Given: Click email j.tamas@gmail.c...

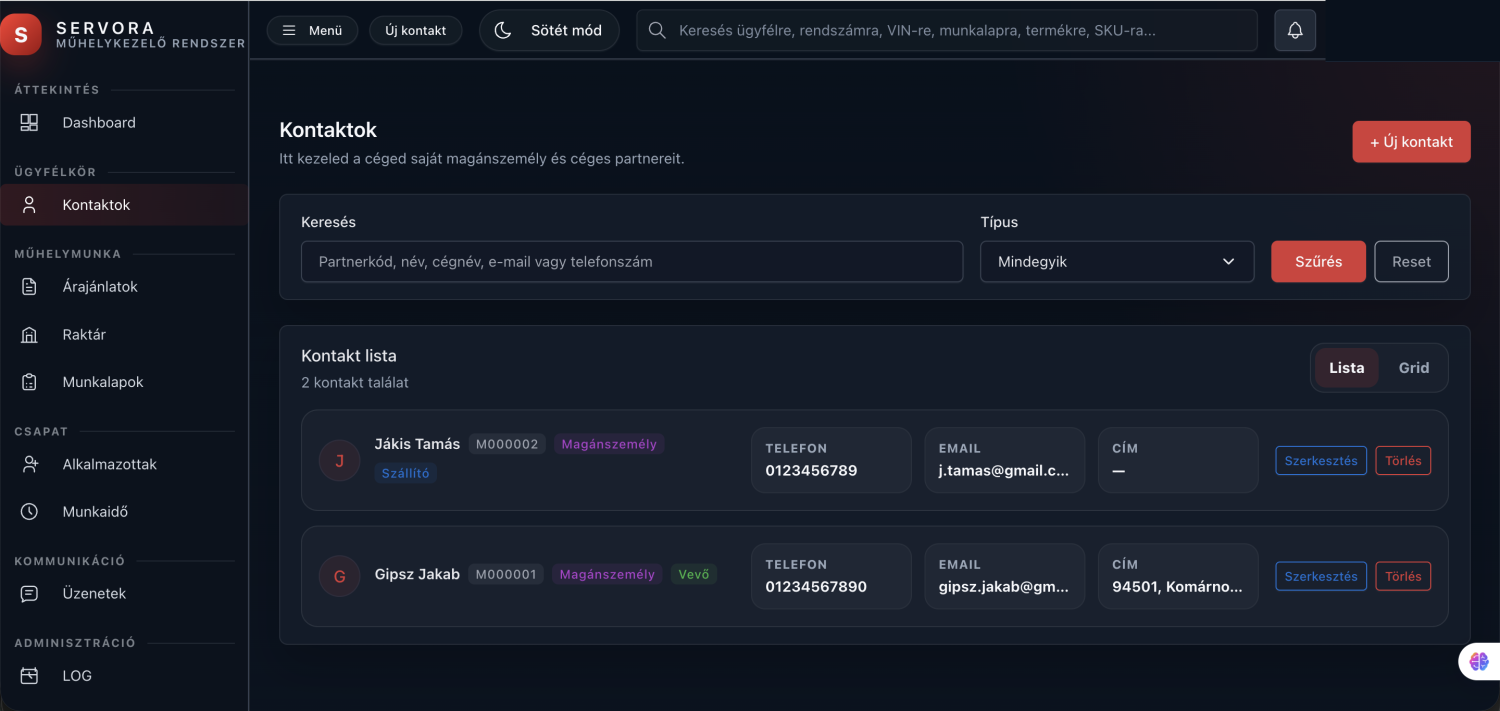Looking at the screenshot, I should coord(1004,470).
